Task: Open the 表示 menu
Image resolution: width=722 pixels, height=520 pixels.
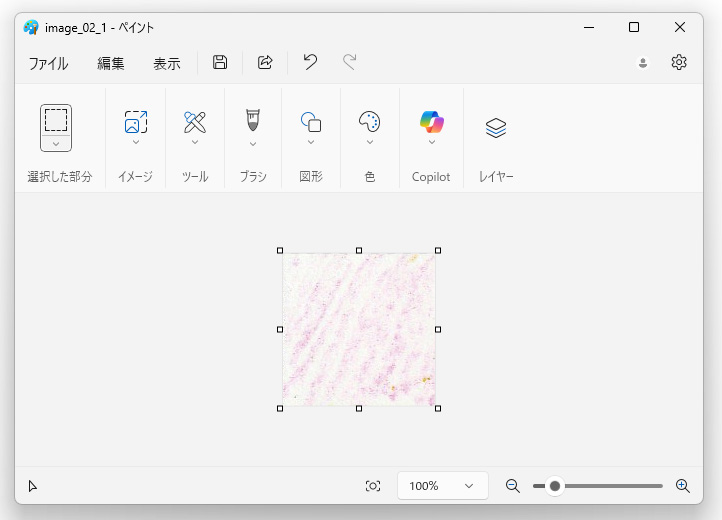Action: click(x=167, y=63)
